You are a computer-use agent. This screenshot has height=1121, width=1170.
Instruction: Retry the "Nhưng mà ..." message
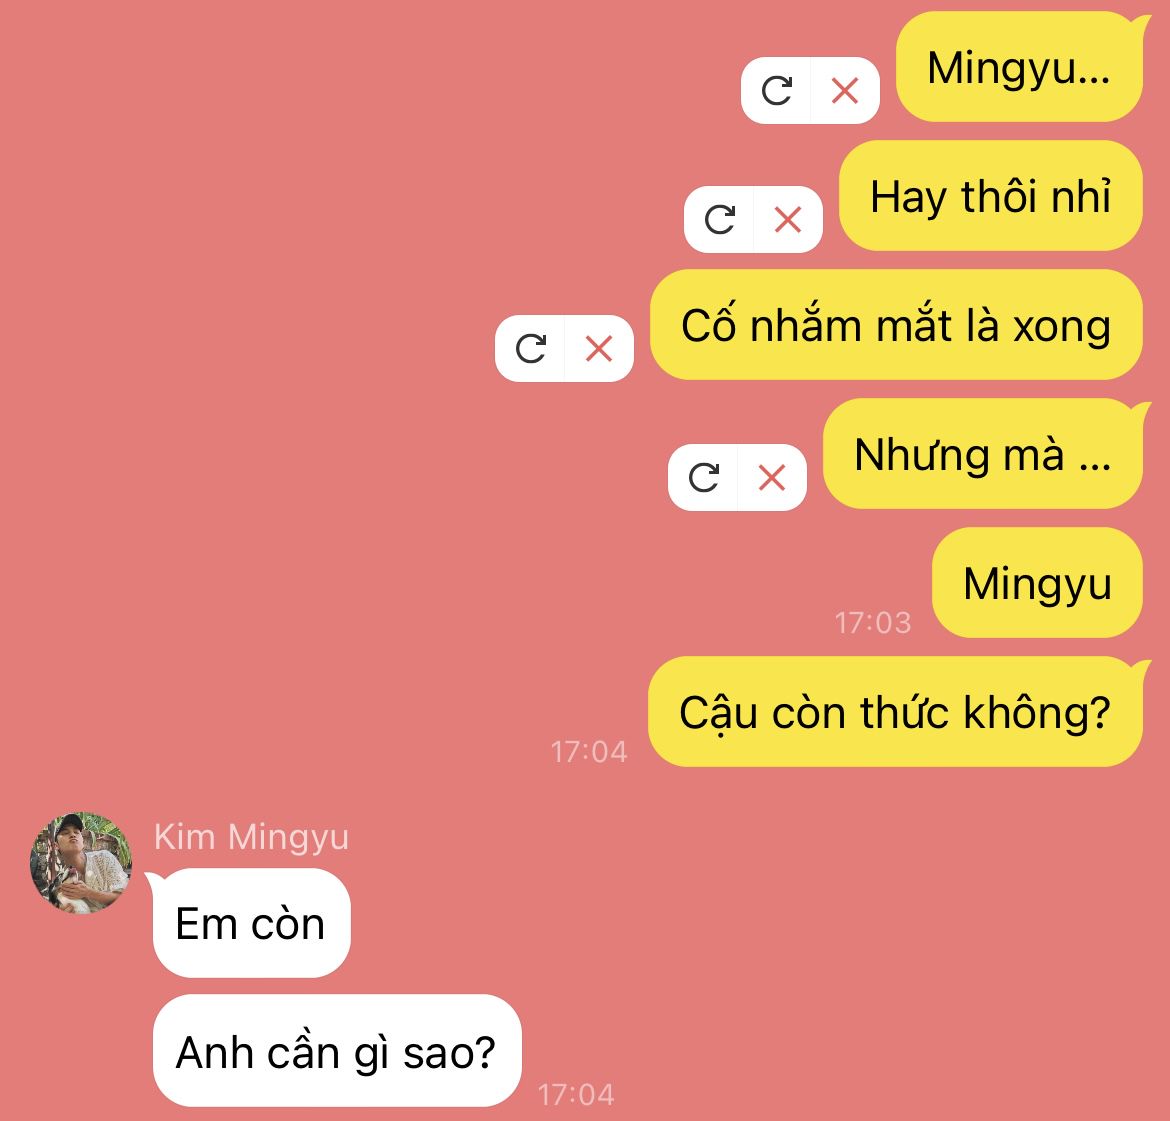pos(703,478)
